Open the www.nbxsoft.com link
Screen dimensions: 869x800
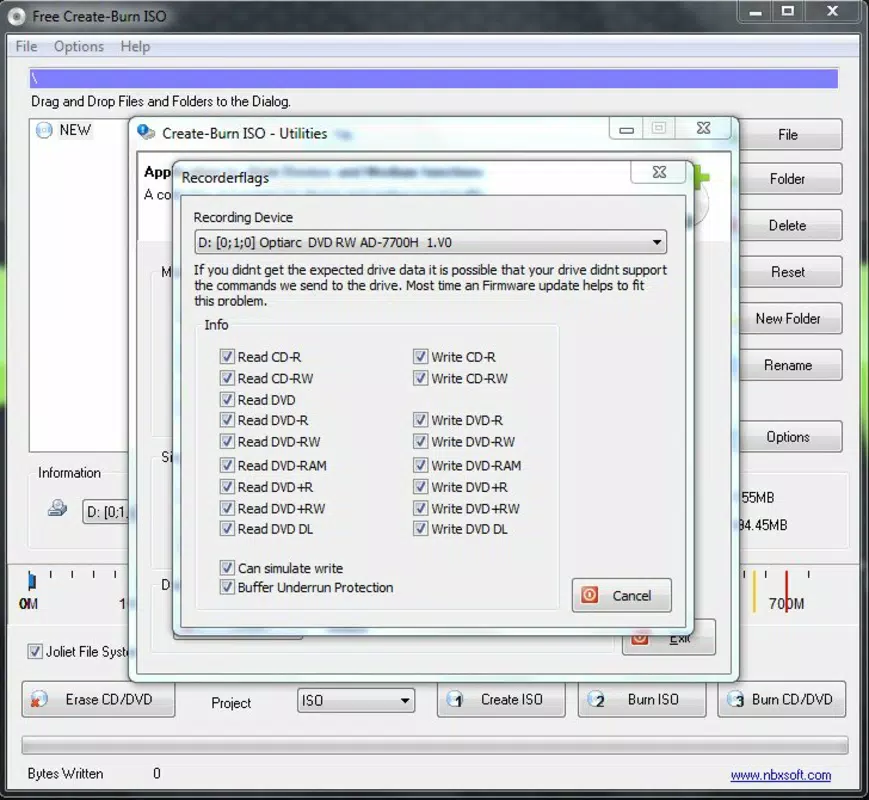point(780,774)
